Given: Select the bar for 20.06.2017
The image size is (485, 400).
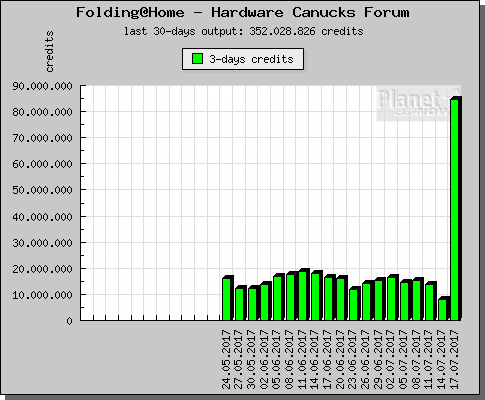Looking at the screenshot, I should (342, 298).
